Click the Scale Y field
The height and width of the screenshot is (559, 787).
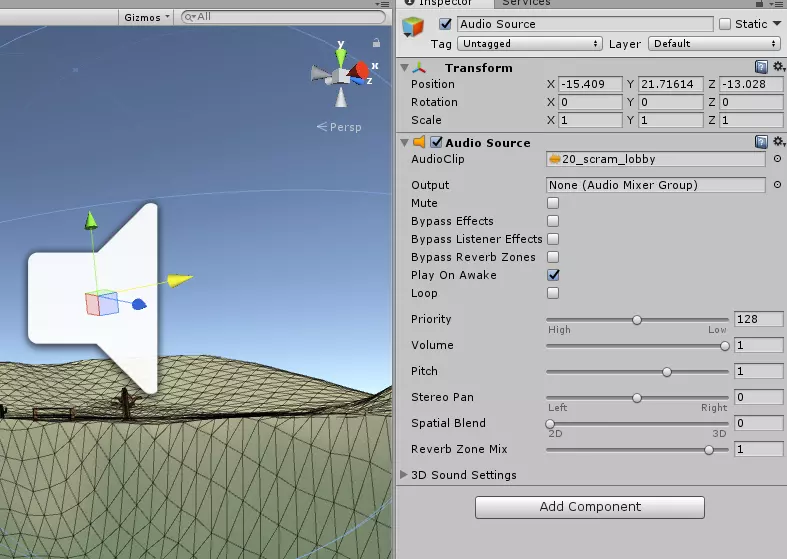pyautogui.click(x=671, y=120)
